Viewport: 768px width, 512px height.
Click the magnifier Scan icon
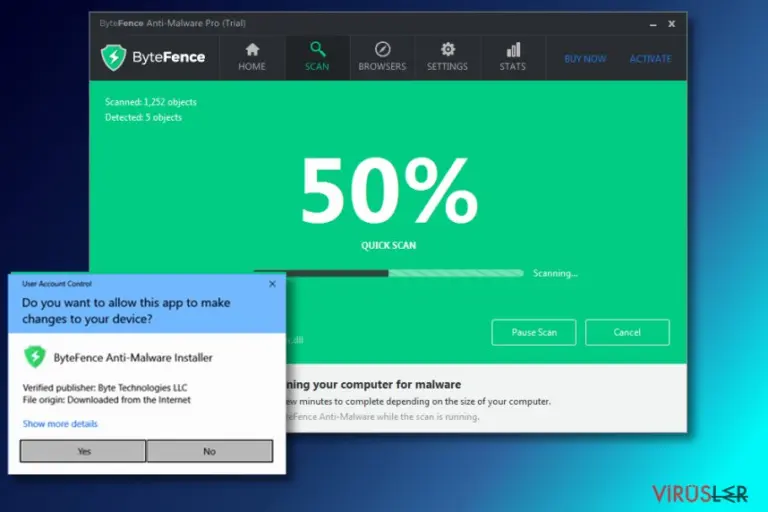click(317, 49)
